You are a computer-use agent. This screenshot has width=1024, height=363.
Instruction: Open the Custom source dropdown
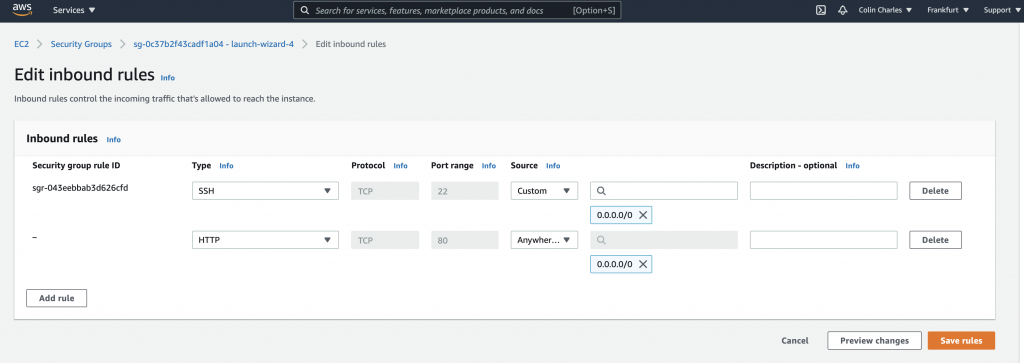544,191
